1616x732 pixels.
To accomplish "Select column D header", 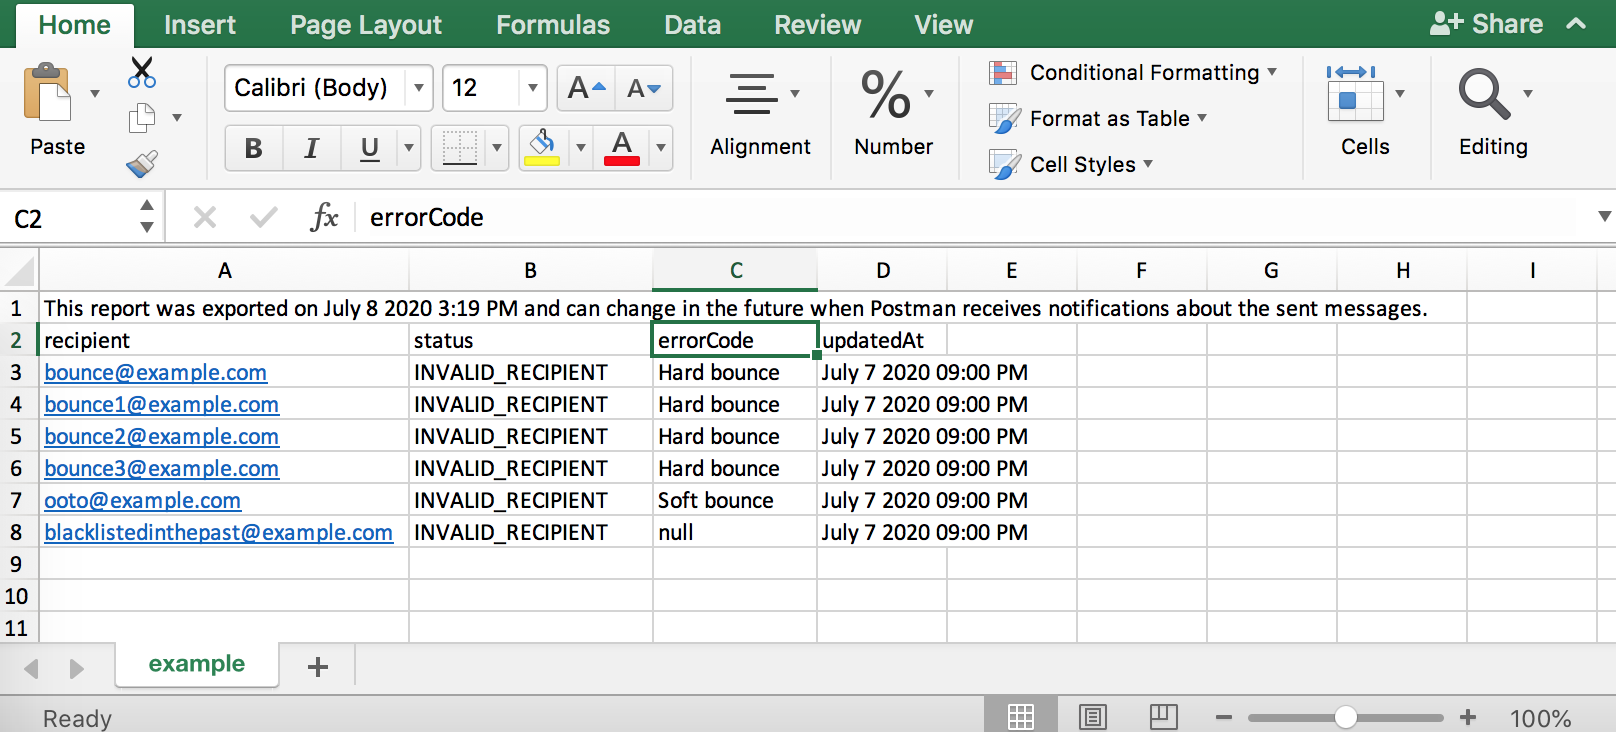I will coord(883,271).
